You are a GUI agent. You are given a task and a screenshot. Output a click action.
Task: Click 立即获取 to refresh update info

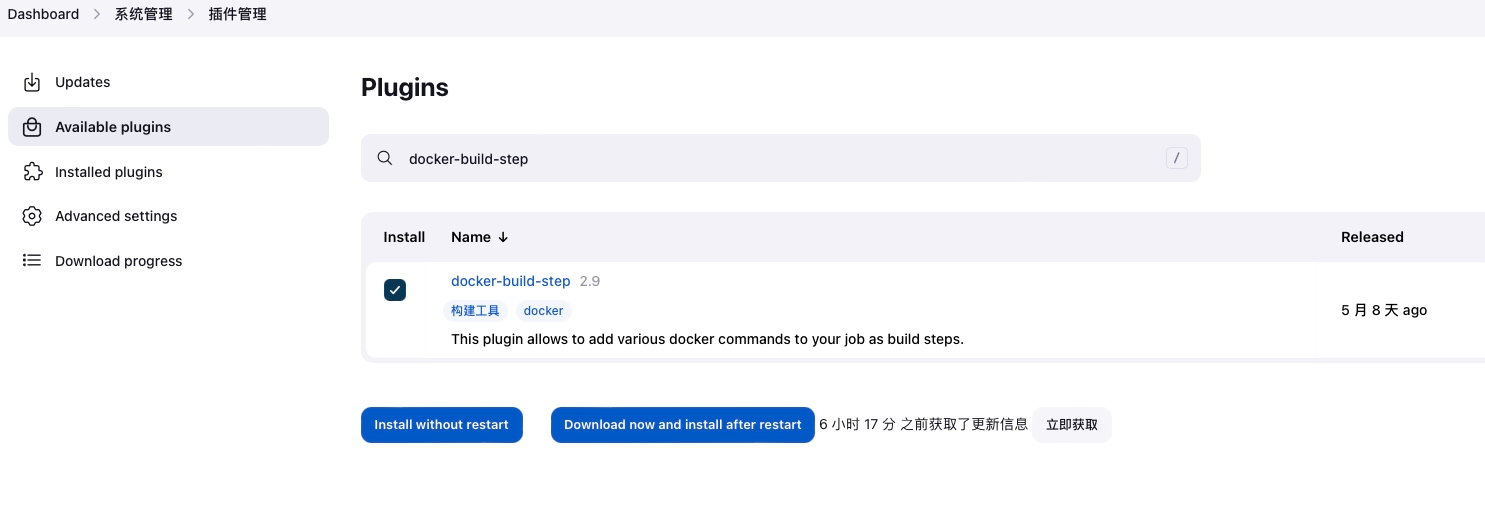click(1071, 425)
